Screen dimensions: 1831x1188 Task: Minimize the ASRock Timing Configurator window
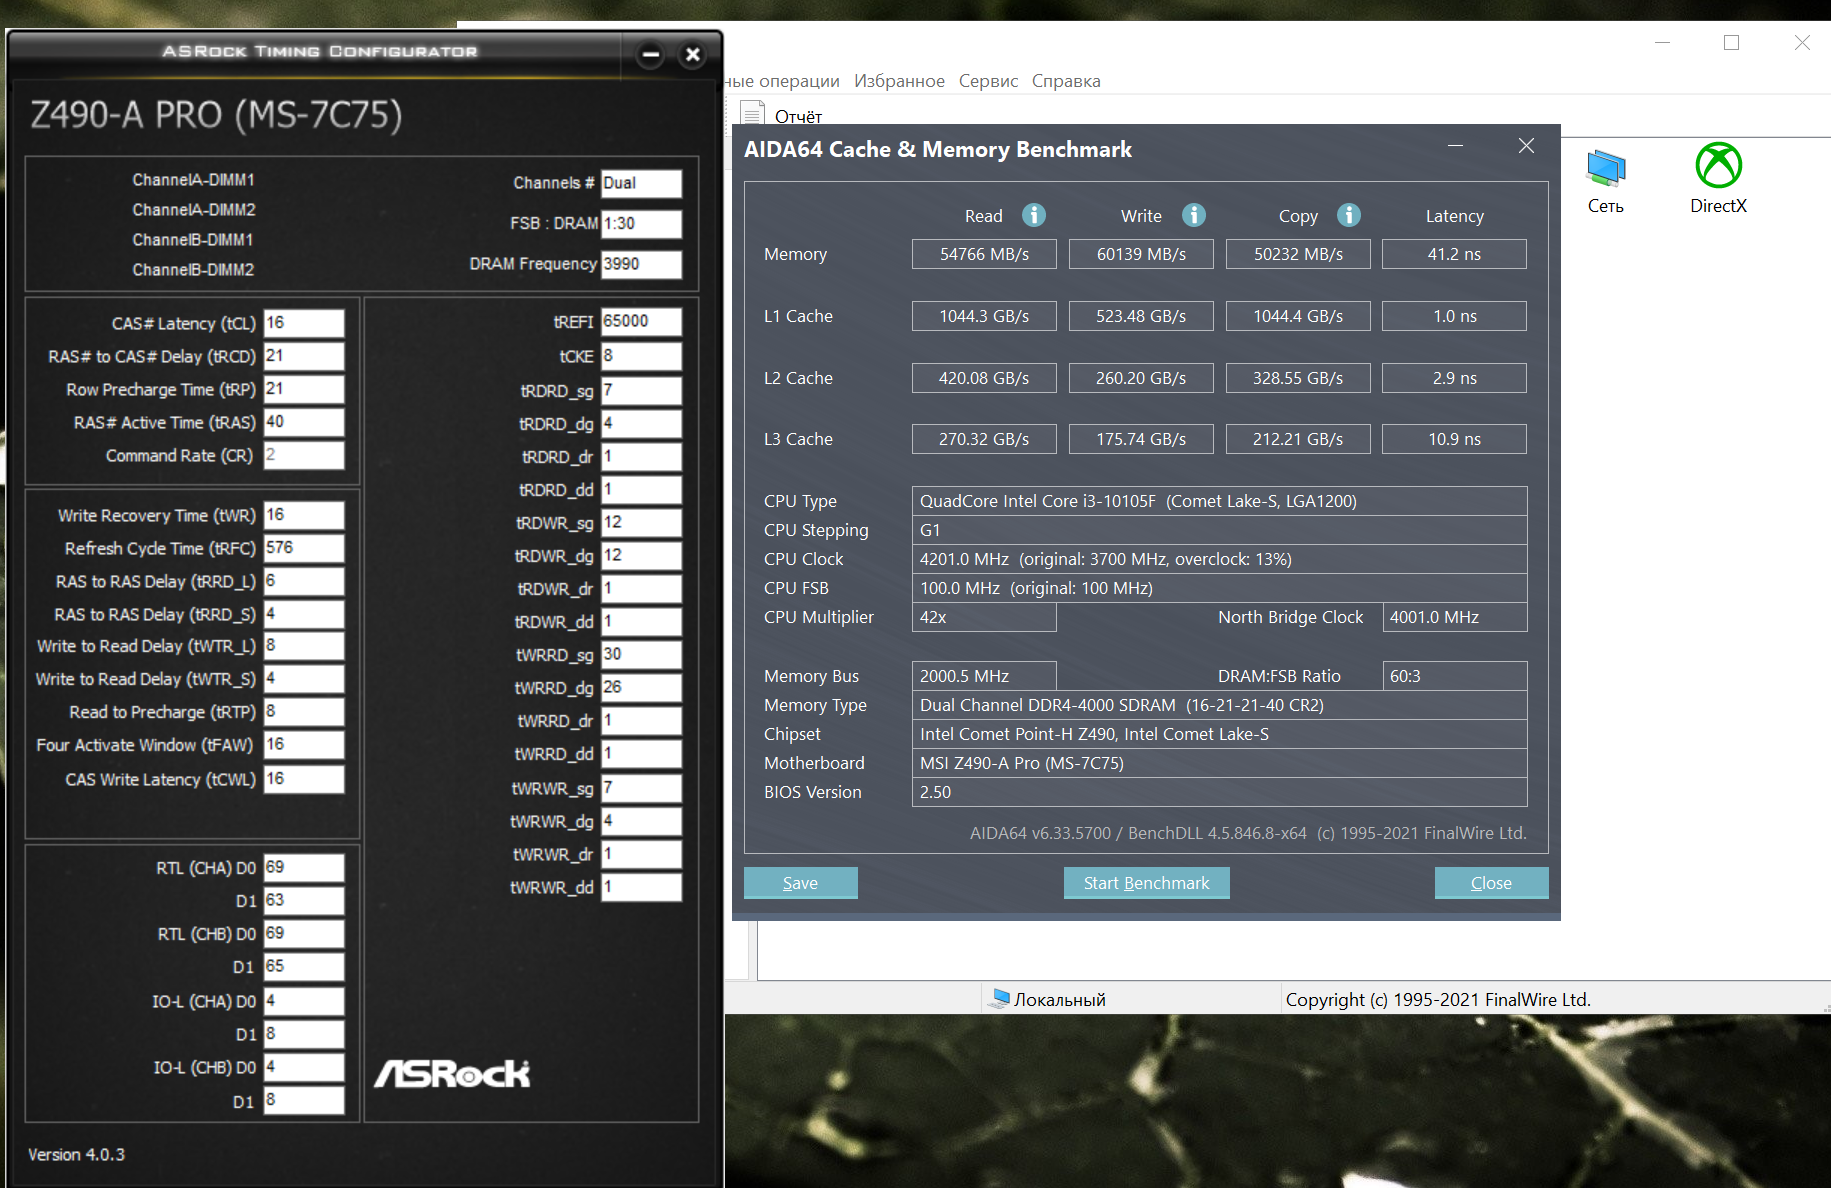(x=651, y=55)
